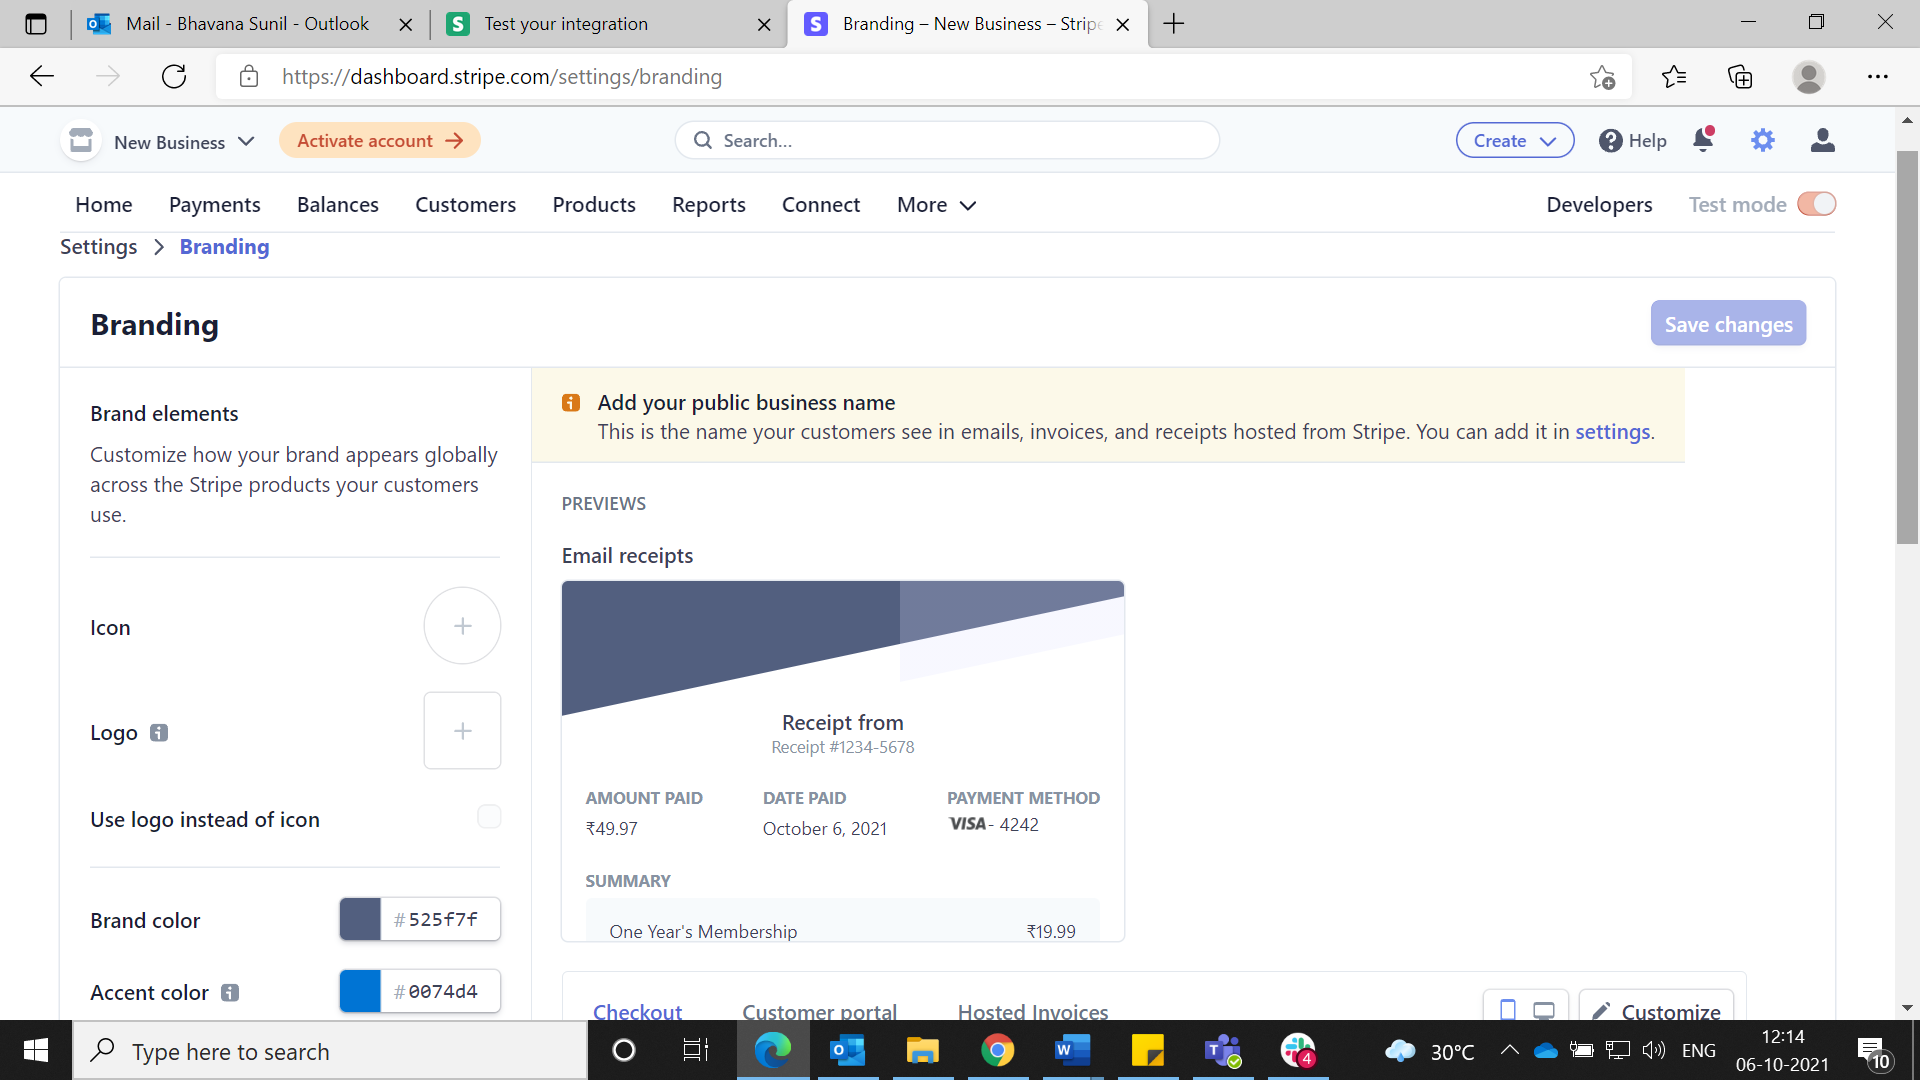Switch to the Hosted Invoices preview tab

(x=1033, y=1011)
